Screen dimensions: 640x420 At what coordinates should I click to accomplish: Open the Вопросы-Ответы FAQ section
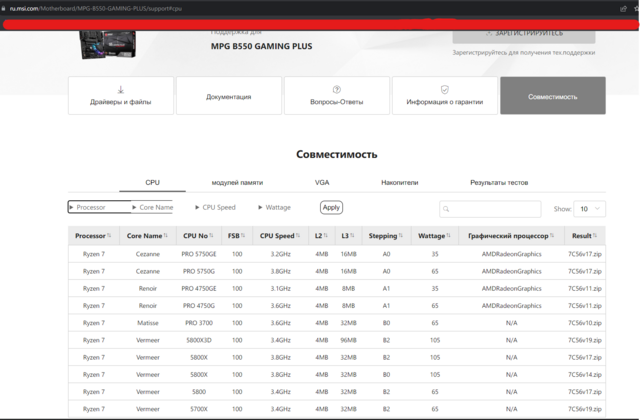click(x=336, y=96)
